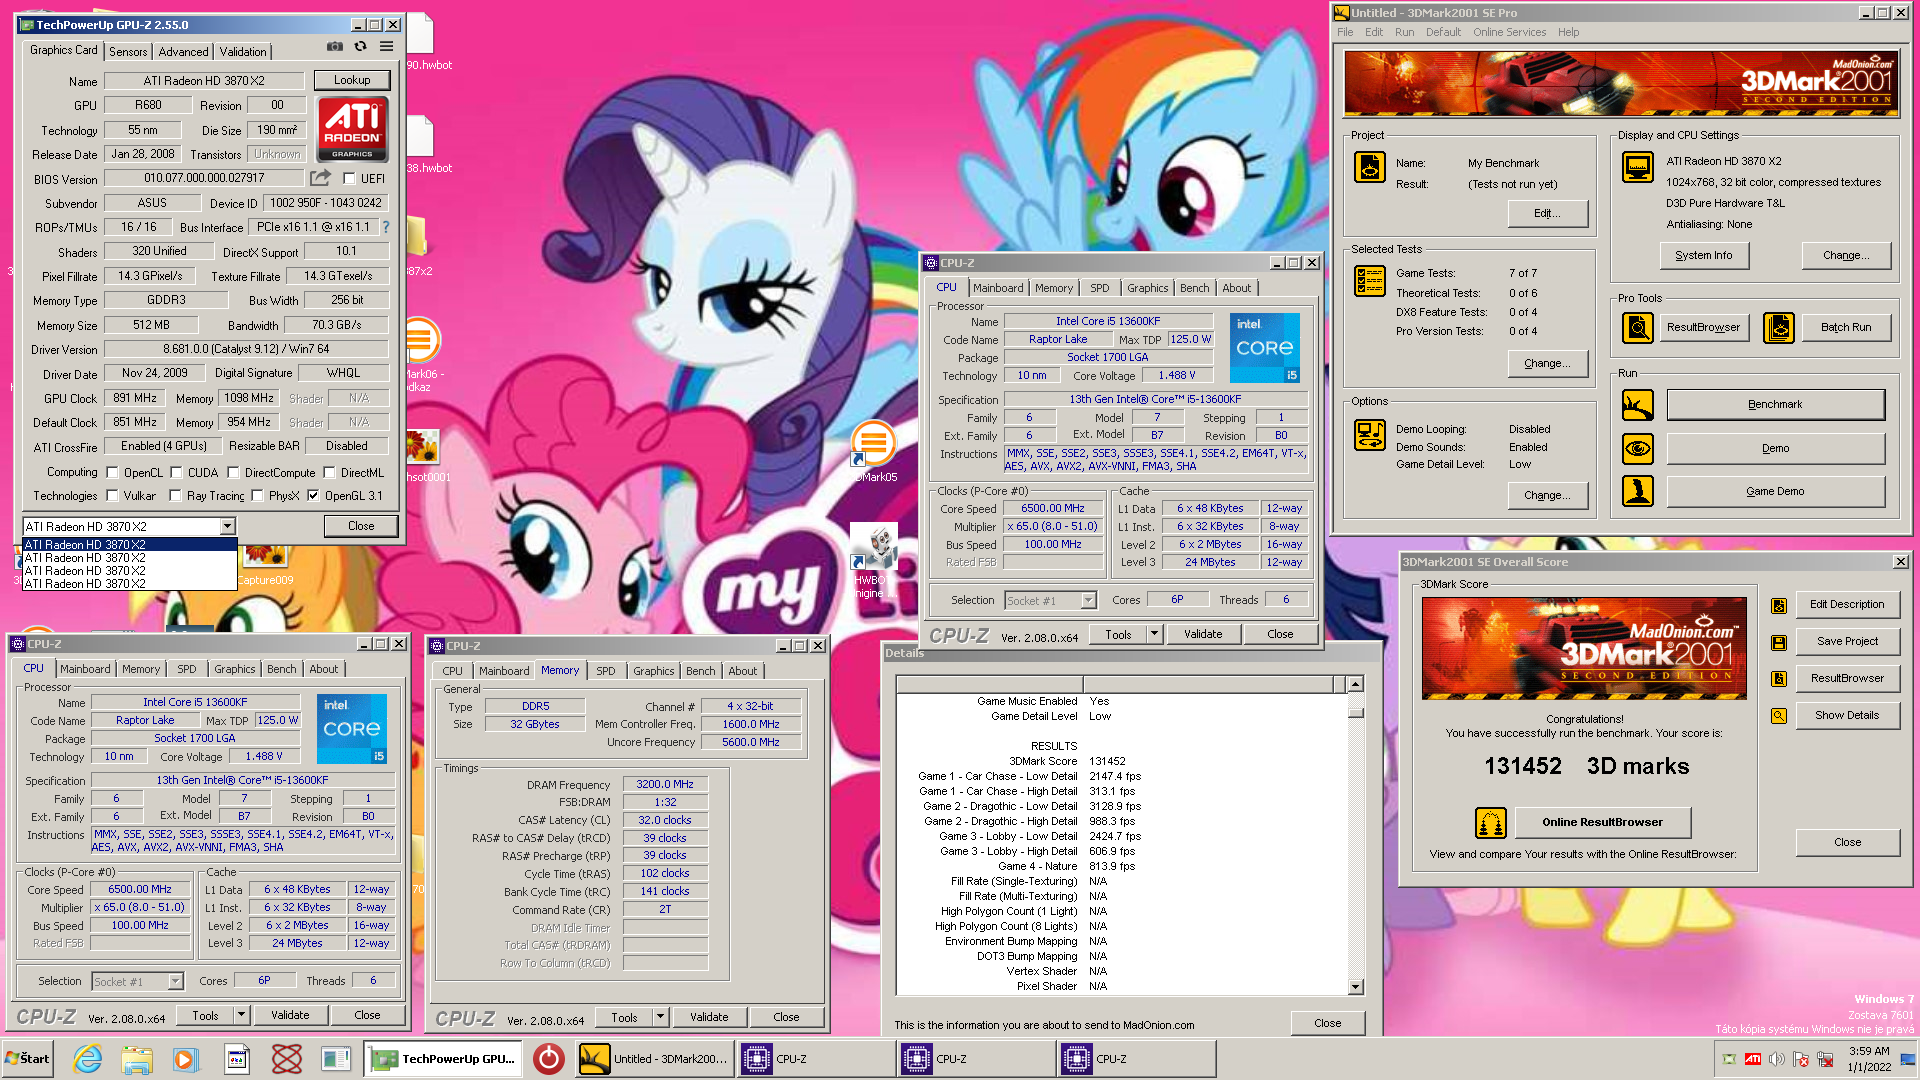The image size is (1920, 1080).
Task: Collapse GPU-Z graphics card selection dropdown
Action: (228, 526)
